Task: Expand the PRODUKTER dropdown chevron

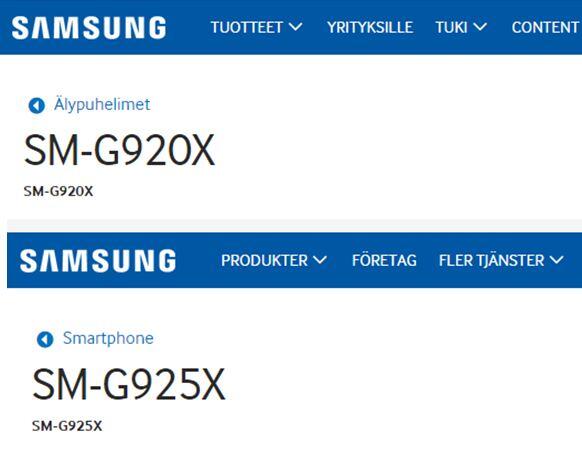Action: [x=320, y=260]
